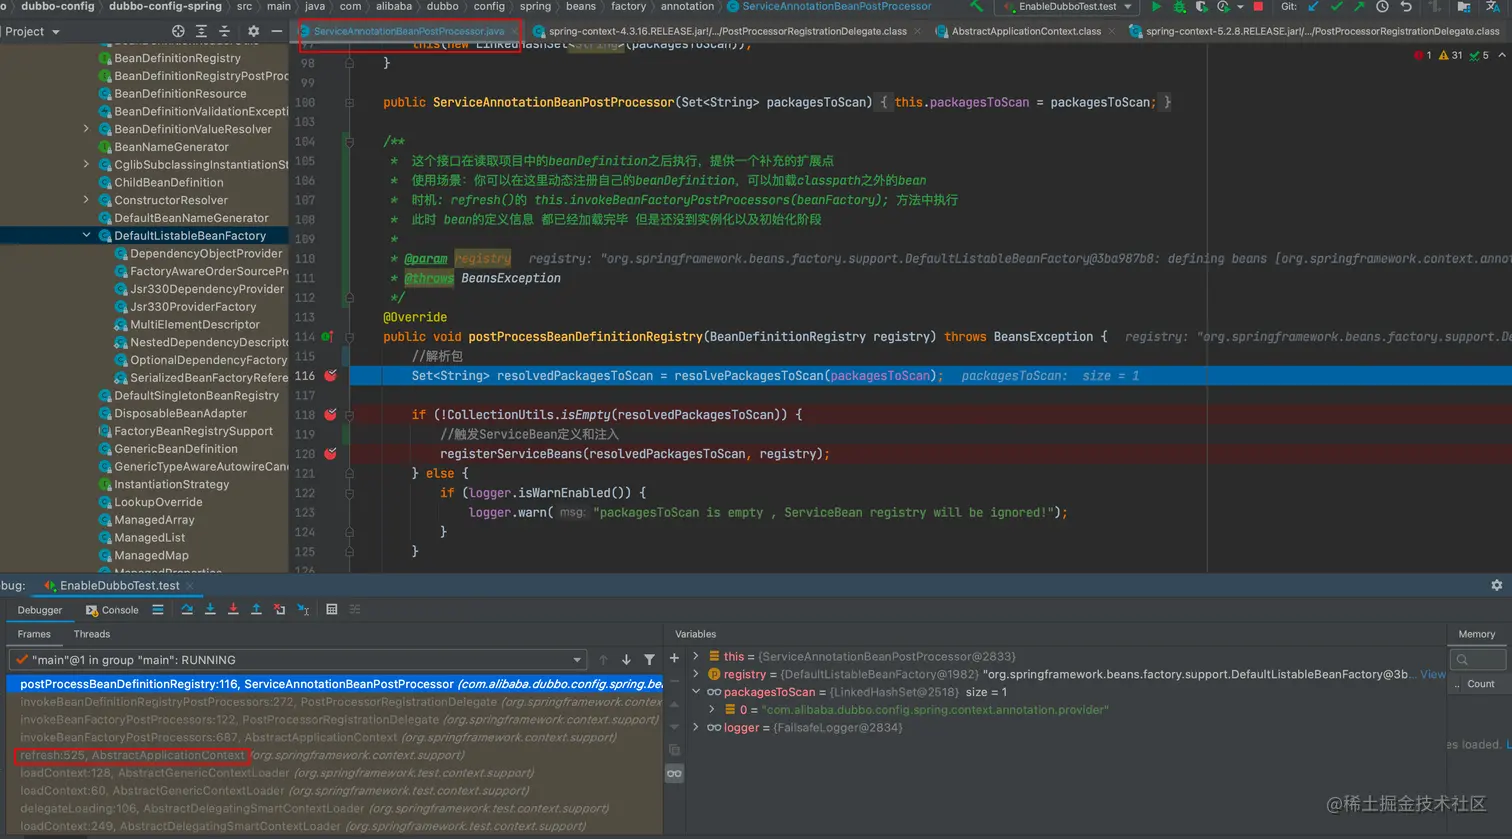This screenshot has height=839, width=1512.
Task: Click the Project panel expand all icon
Action: (x=201, y=31)
